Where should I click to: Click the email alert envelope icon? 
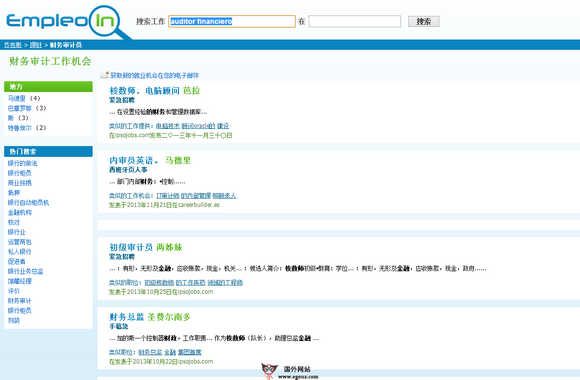[x=105, y=75]
